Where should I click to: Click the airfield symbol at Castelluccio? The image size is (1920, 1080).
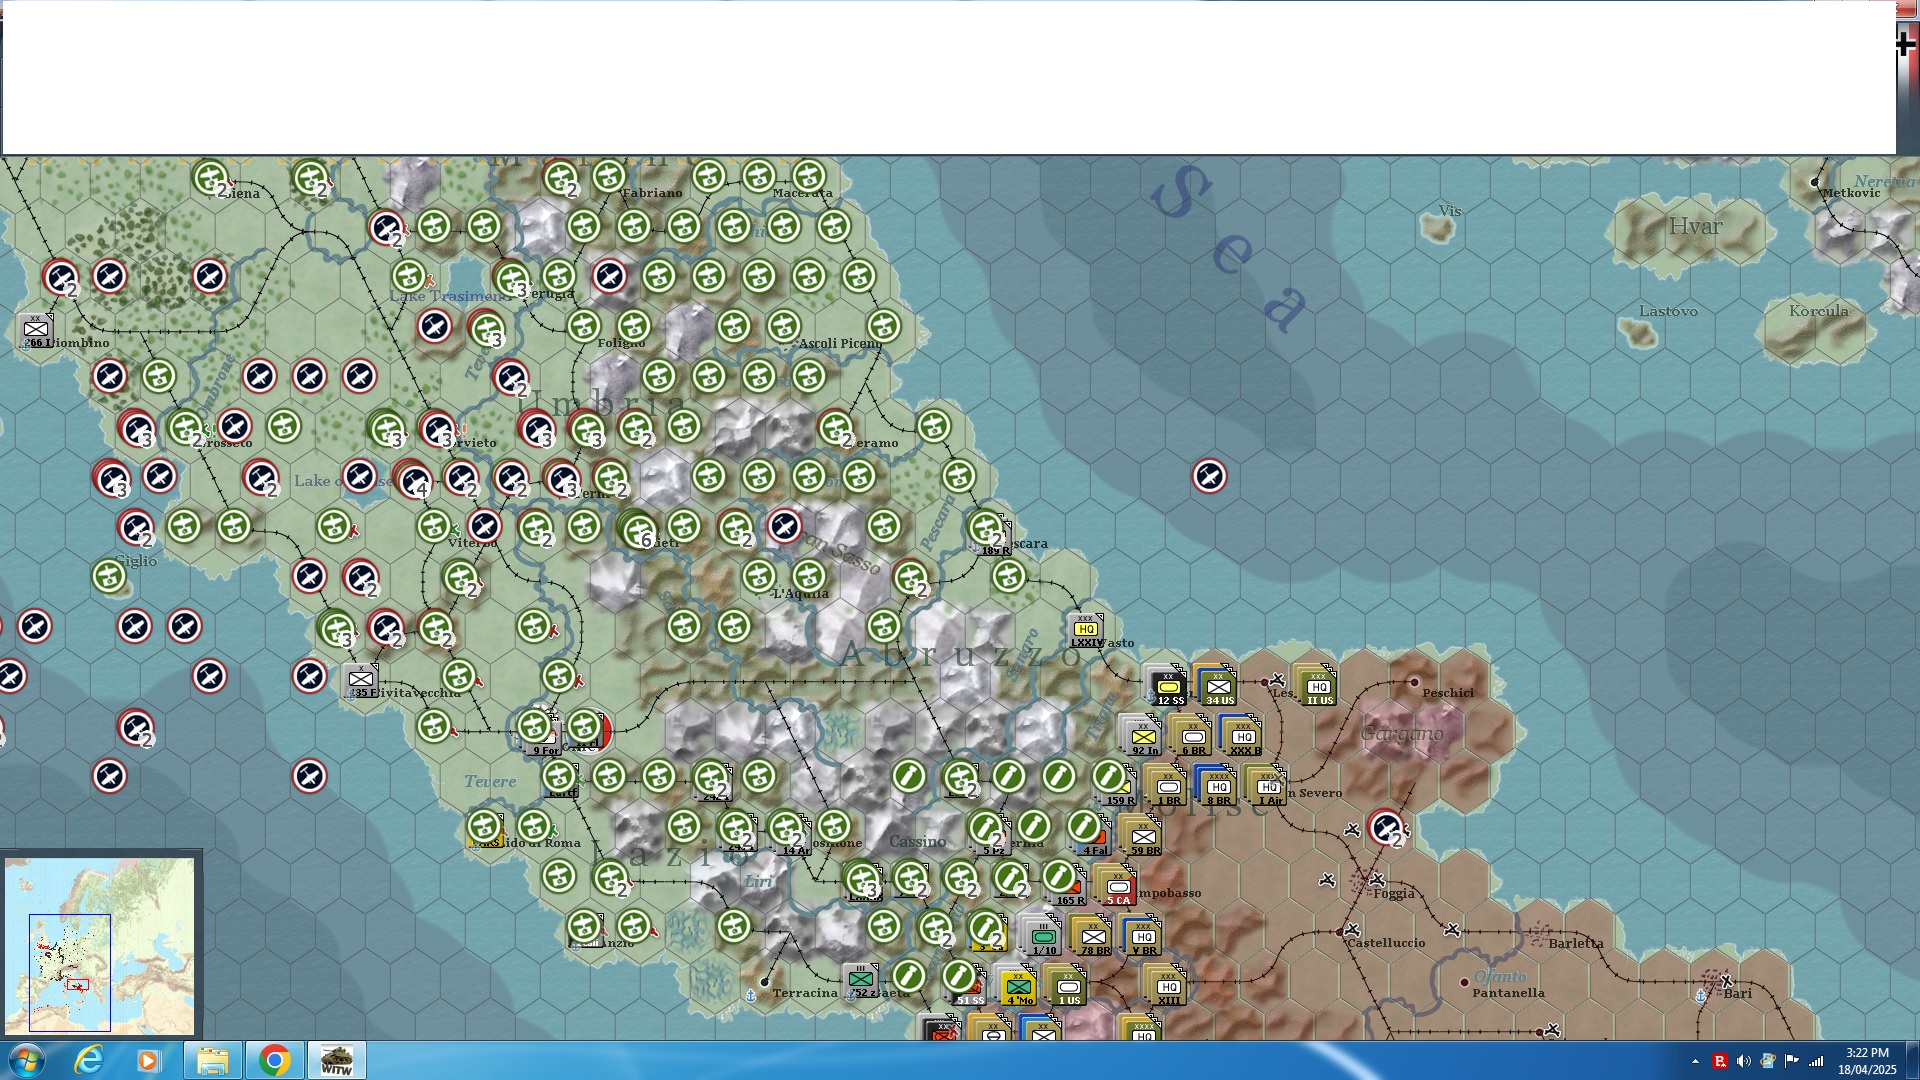point(1352,930)
